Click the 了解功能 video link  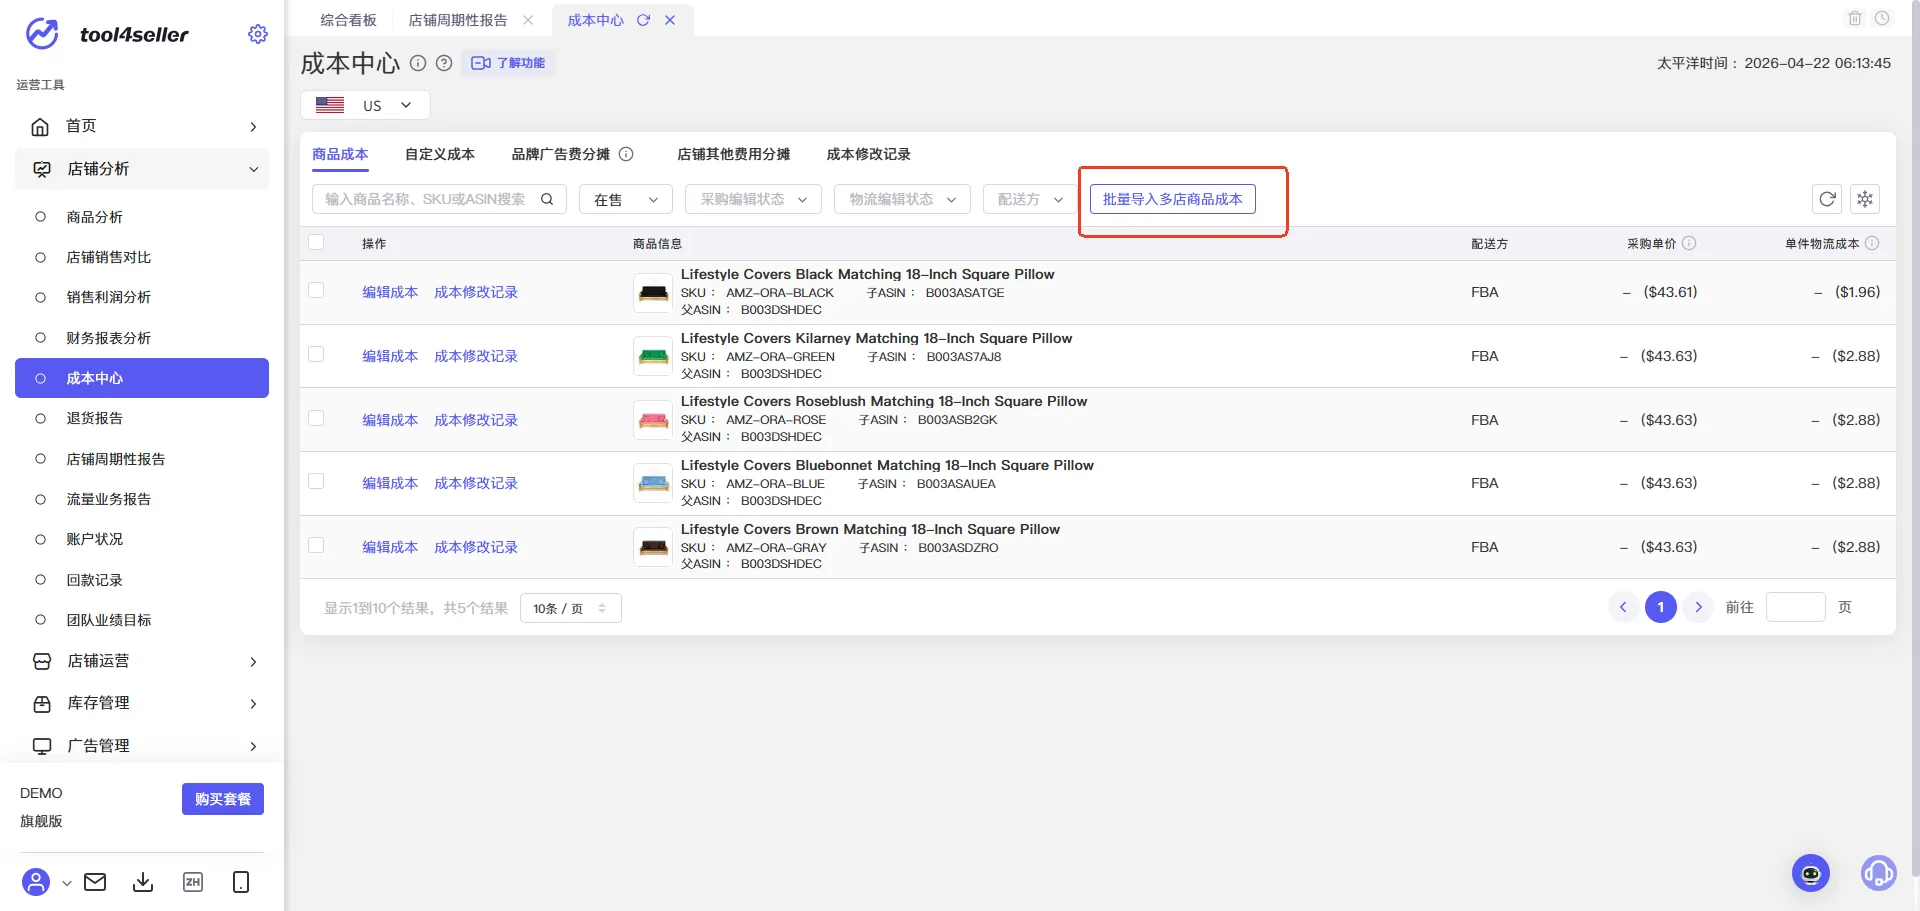[508, 63]
